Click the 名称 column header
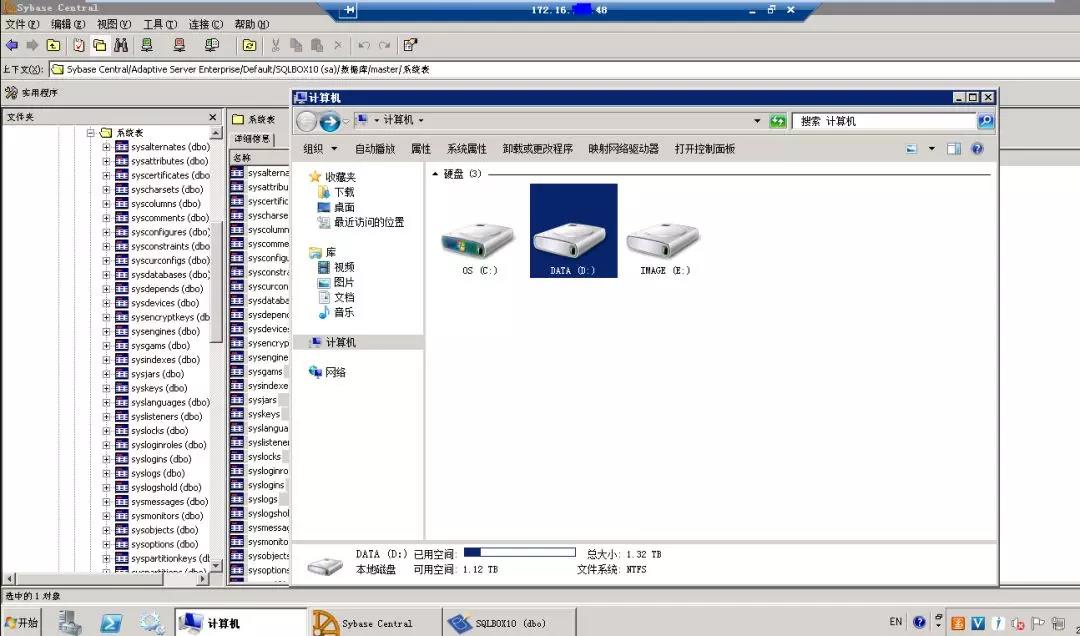 click(260, 158)
